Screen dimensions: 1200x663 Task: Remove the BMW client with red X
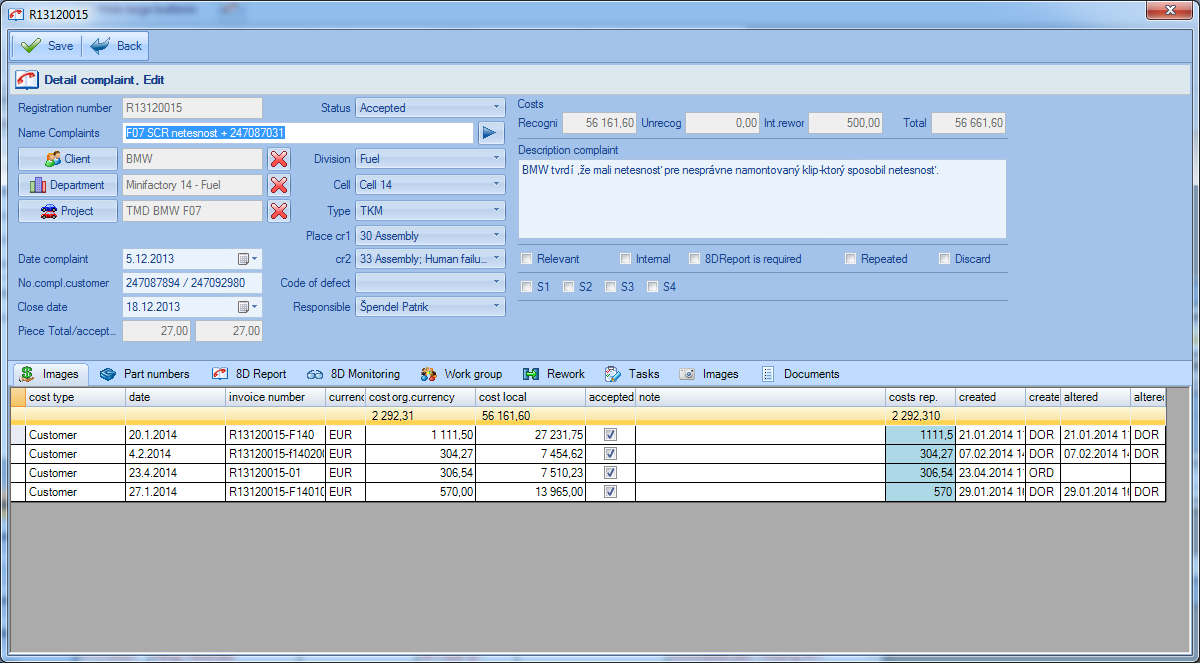click(280, 158)
